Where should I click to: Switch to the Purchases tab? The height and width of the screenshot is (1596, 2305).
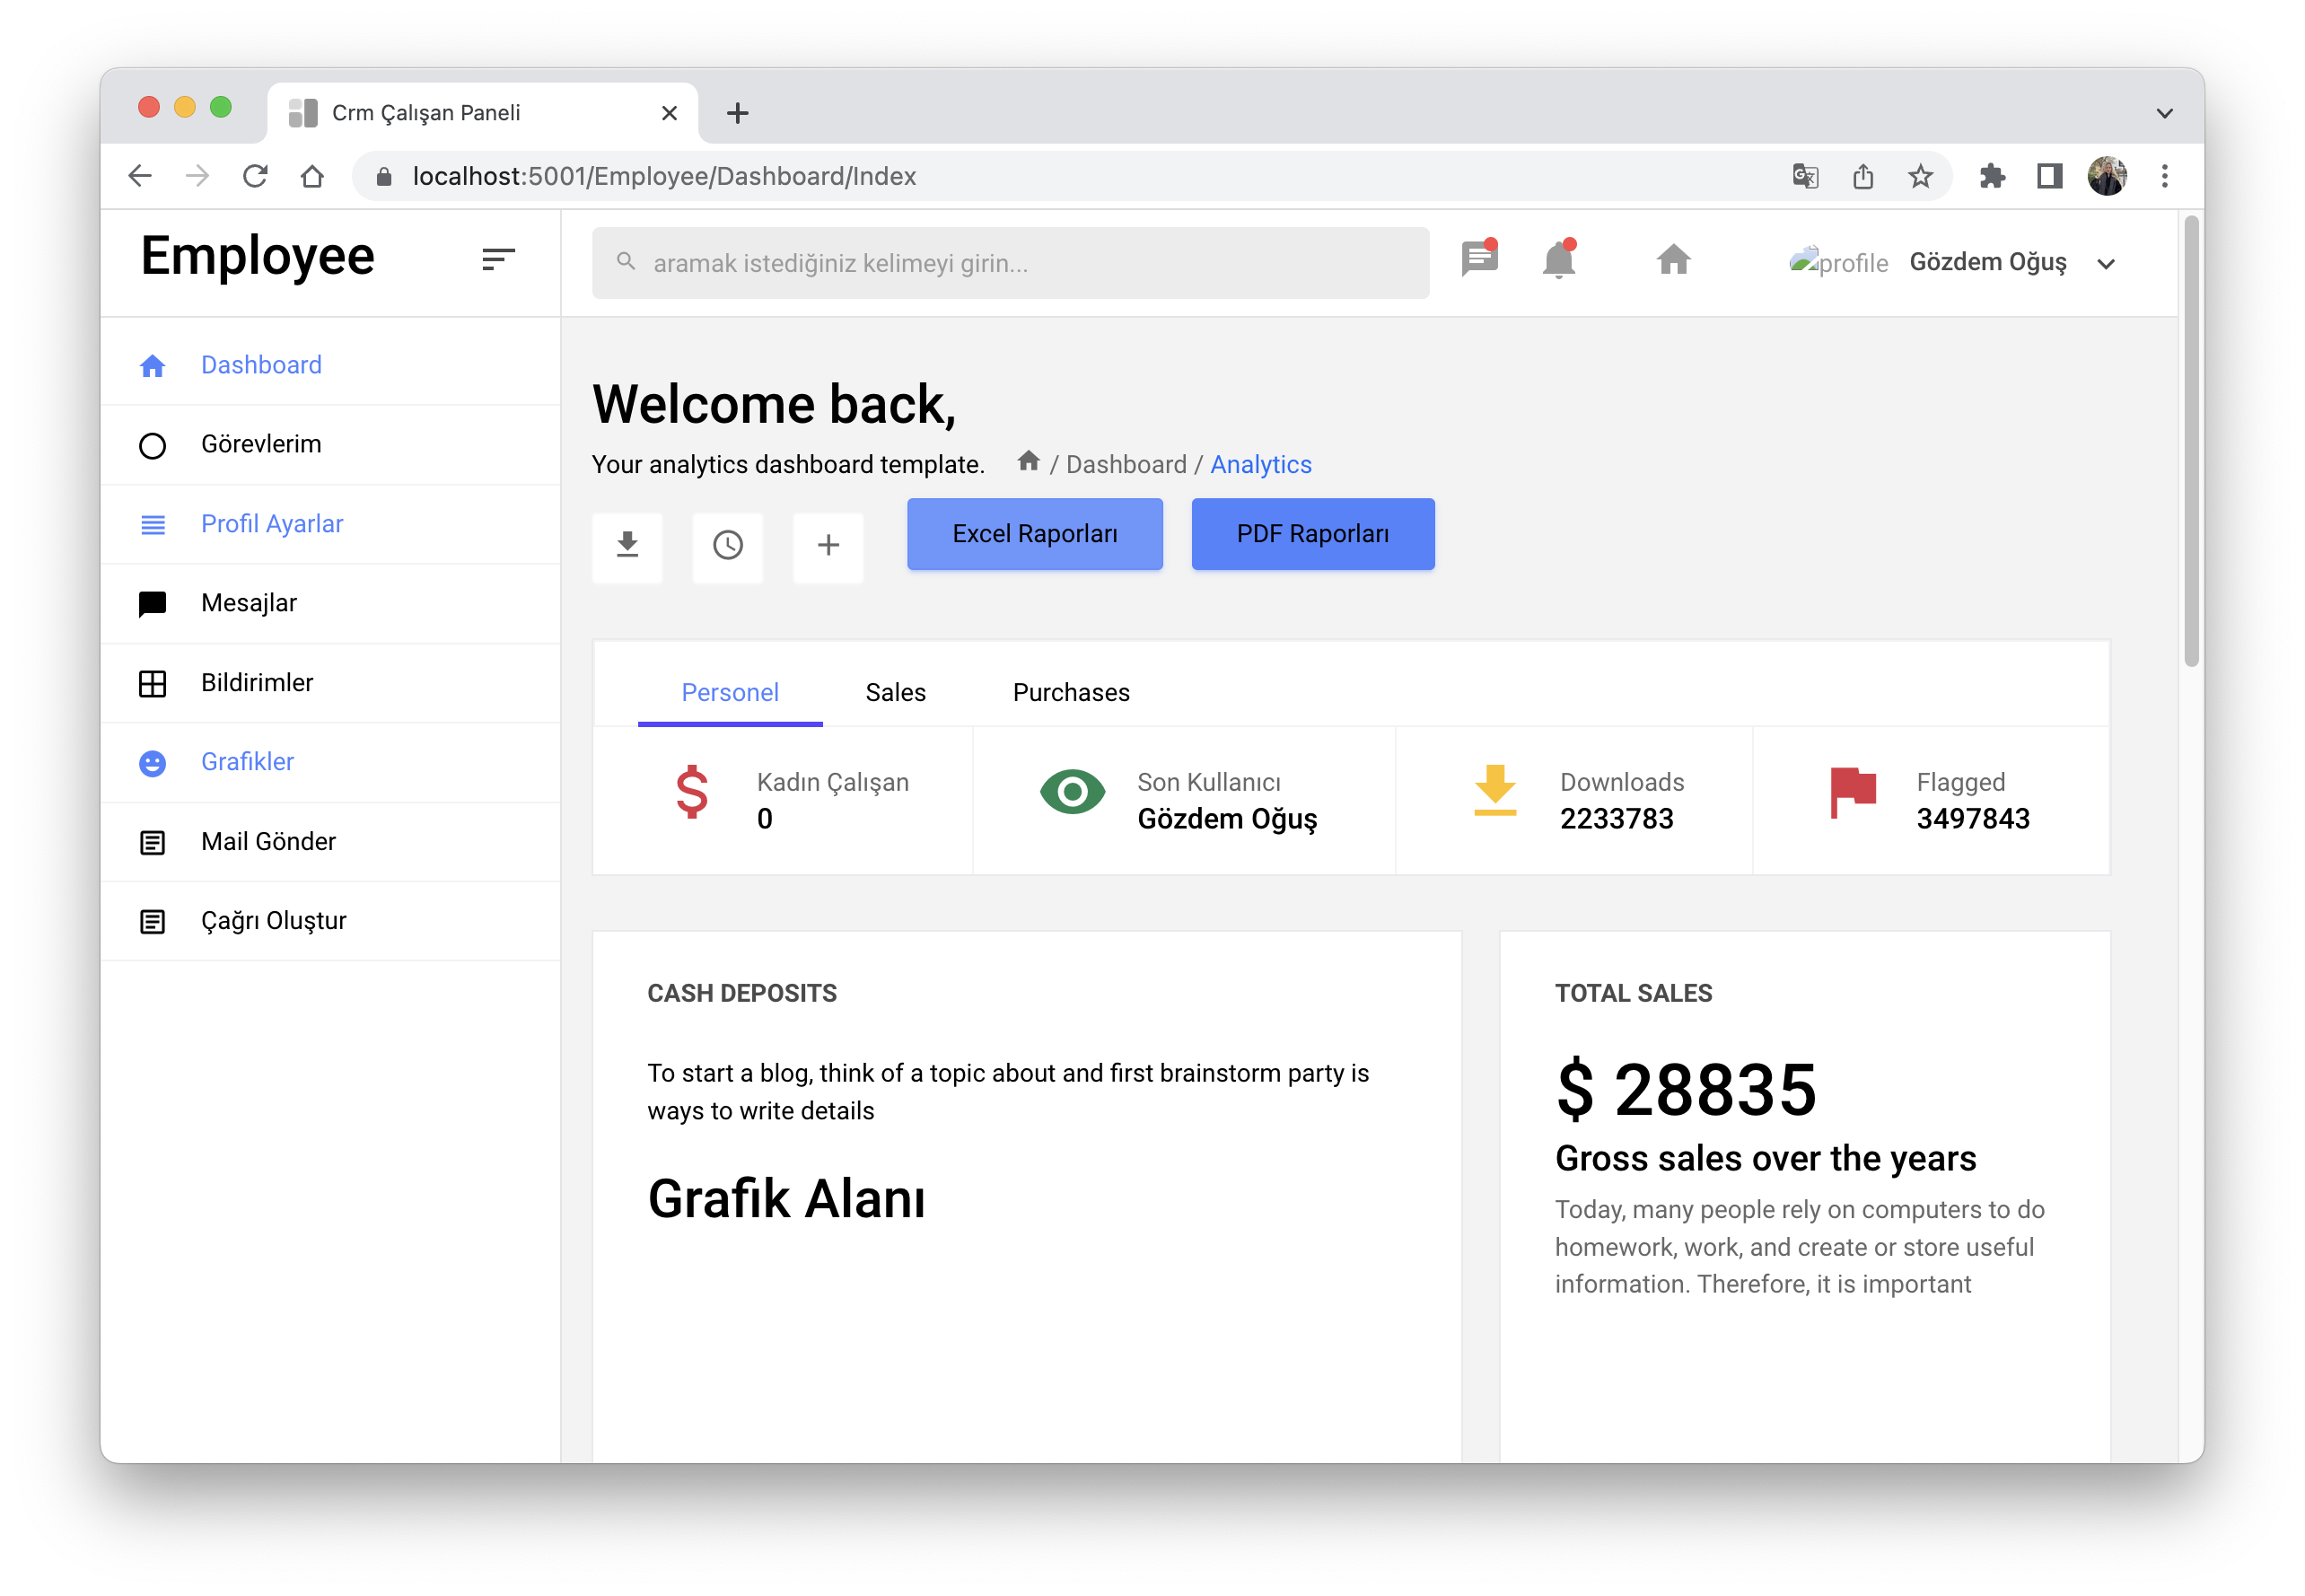pyautogui.click(x=1071, y=692)
